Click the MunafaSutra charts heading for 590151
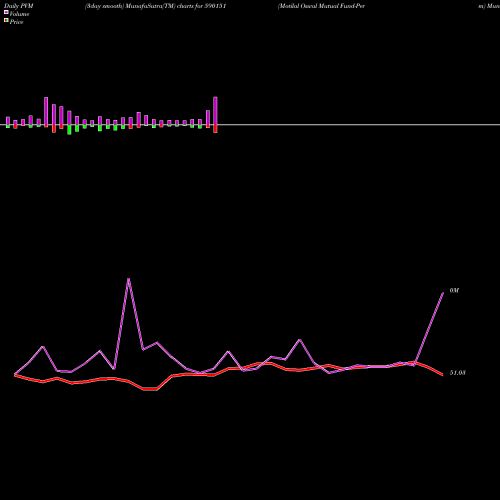The image size is (500, 500). [156, 6]
